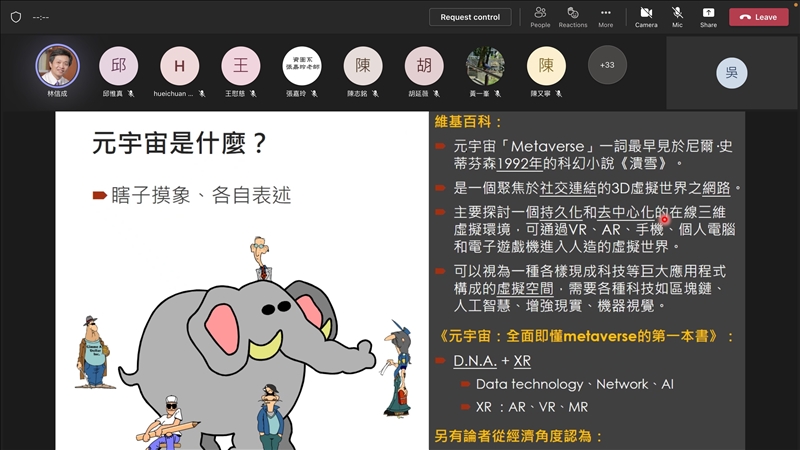Screen dimensions: 800x450
Task: Select presenter 林信成 video thumbnail
Action: tap(58, 65)
